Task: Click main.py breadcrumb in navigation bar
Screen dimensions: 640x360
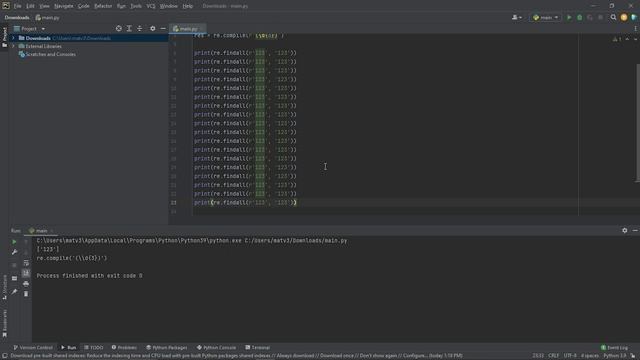Action: [47, 18]
